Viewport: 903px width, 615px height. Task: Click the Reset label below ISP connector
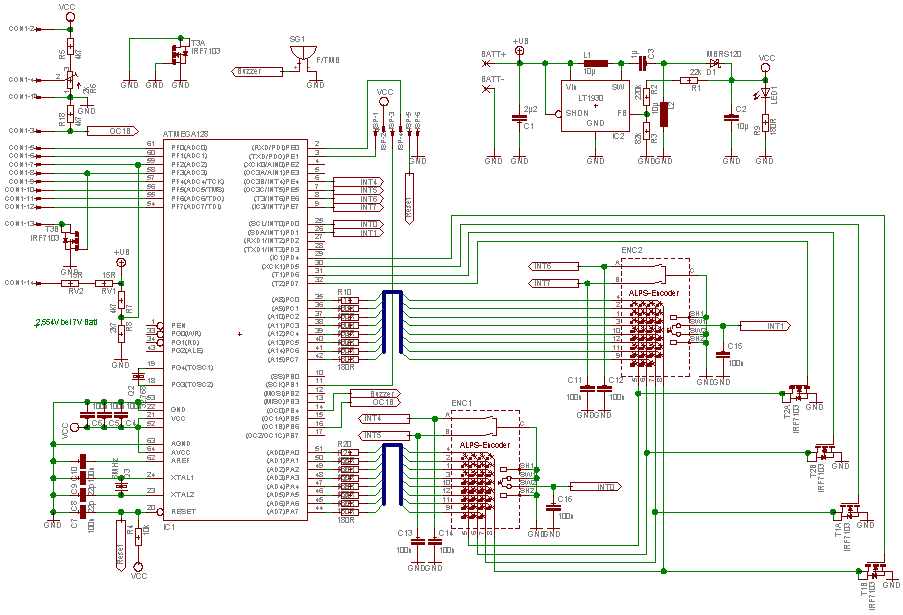[409, 199]
